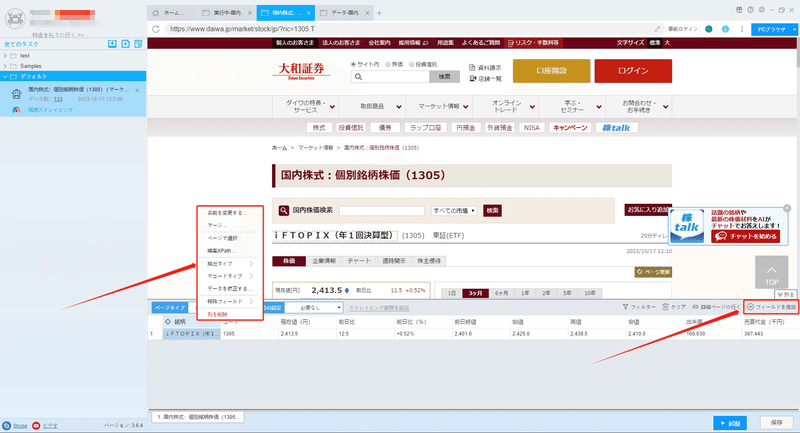Click the gold 口座開設 button

tap(551, 71)
